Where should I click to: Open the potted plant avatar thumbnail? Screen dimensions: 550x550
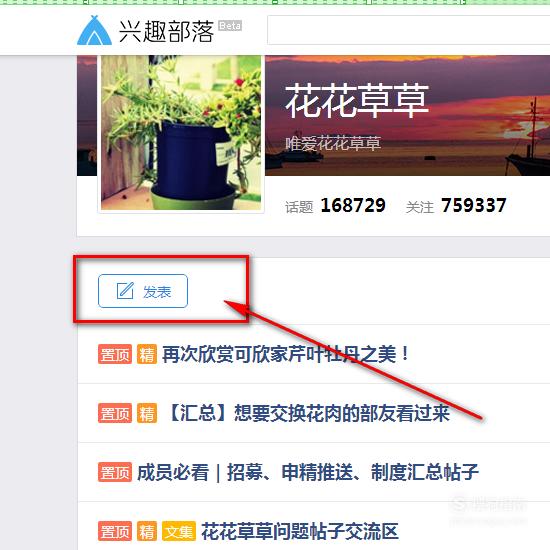point(181,133)
